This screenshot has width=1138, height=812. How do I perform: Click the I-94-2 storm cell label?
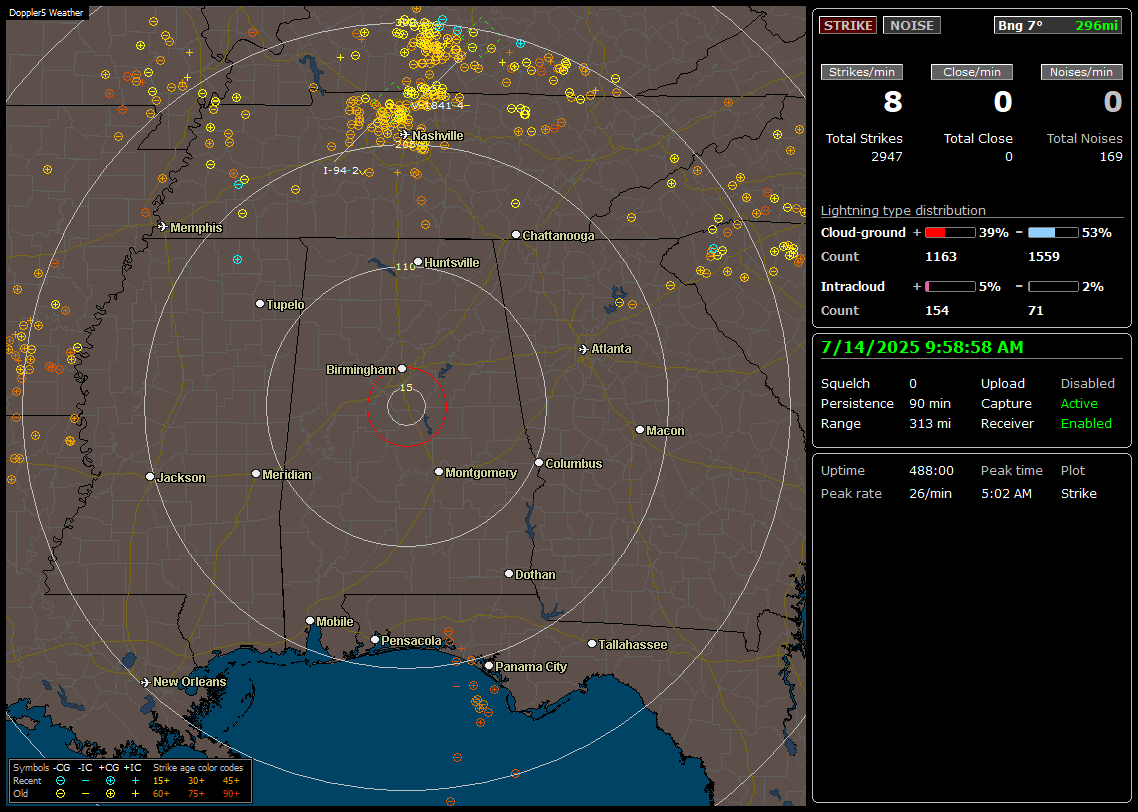(341, 171)
